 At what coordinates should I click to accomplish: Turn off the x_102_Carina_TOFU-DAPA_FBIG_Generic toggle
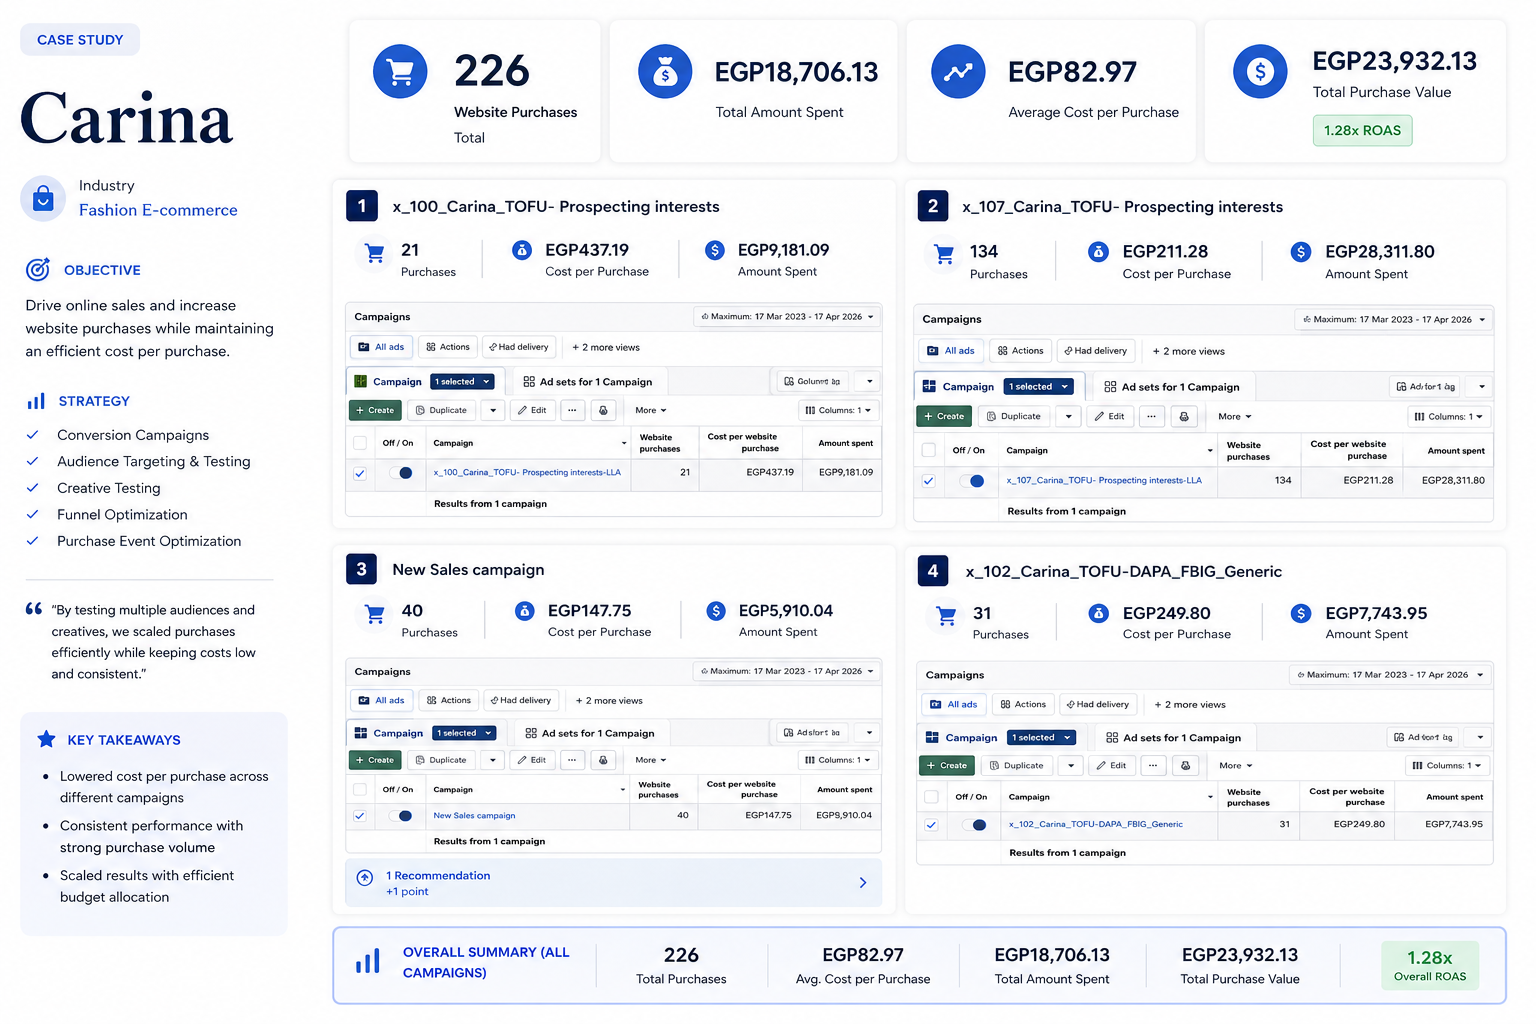click(974, 825)
